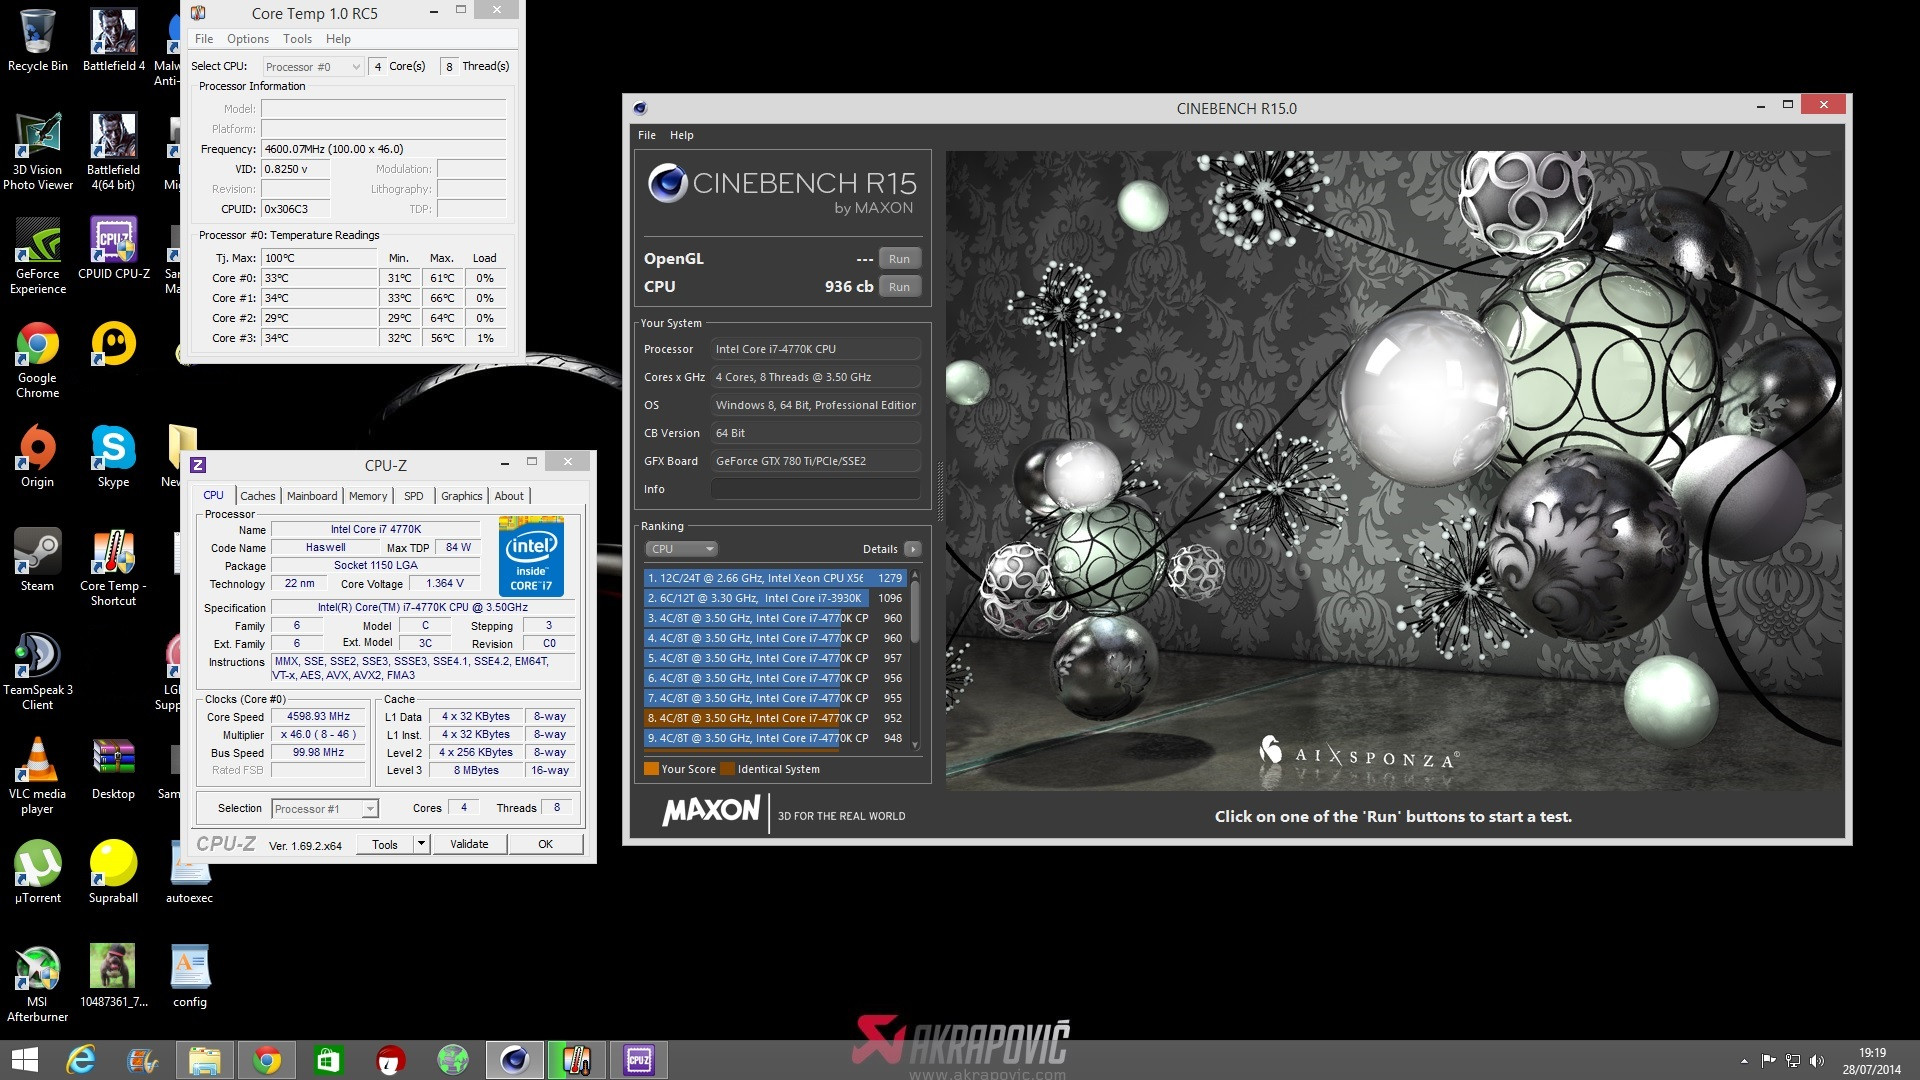Viewport: 1920px width, 1080px height.
Task: Select the 6C/12T i7-3930K ranking row
Action: point(776,598)
